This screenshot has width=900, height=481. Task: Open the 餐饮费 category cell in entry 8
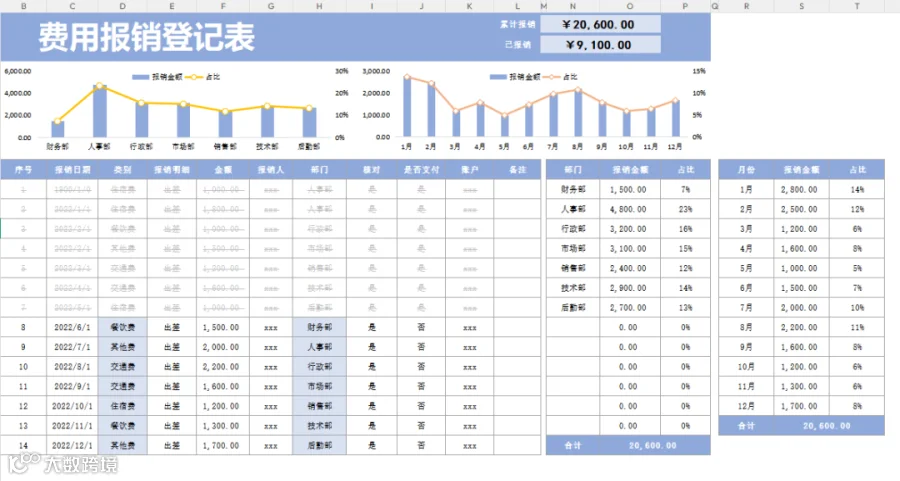123,327
